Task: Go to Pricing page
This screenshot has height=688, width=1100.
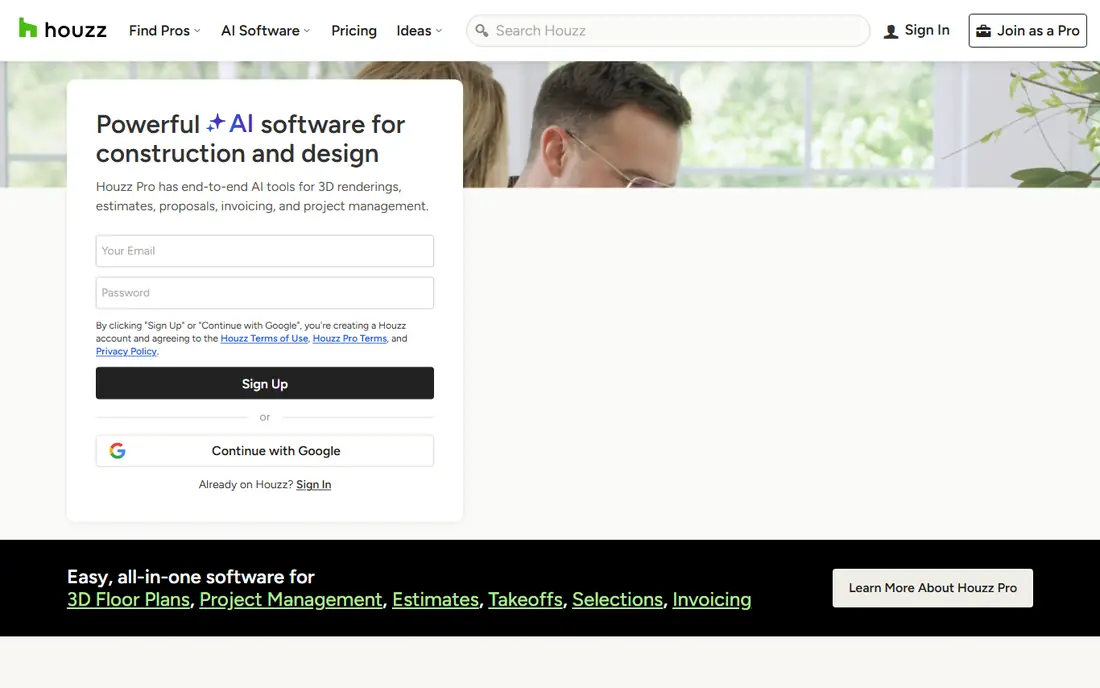Action: [354, 31]
